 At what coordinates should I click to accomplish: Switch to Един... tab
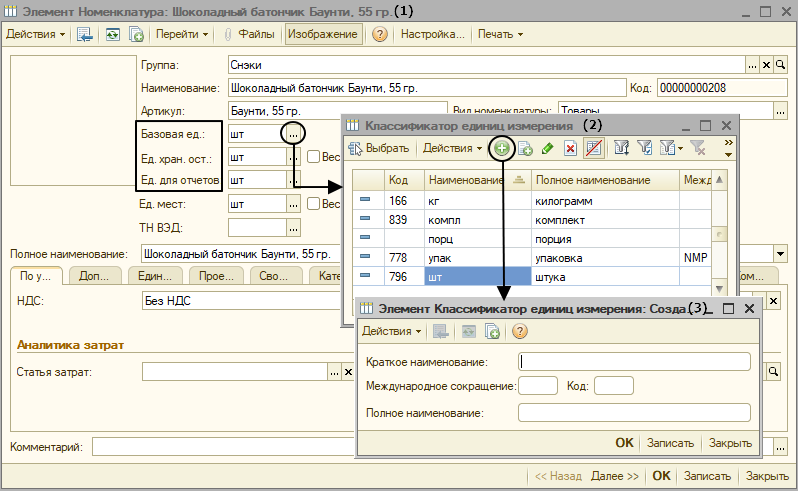pyautogui.click(x=155, y=276)
